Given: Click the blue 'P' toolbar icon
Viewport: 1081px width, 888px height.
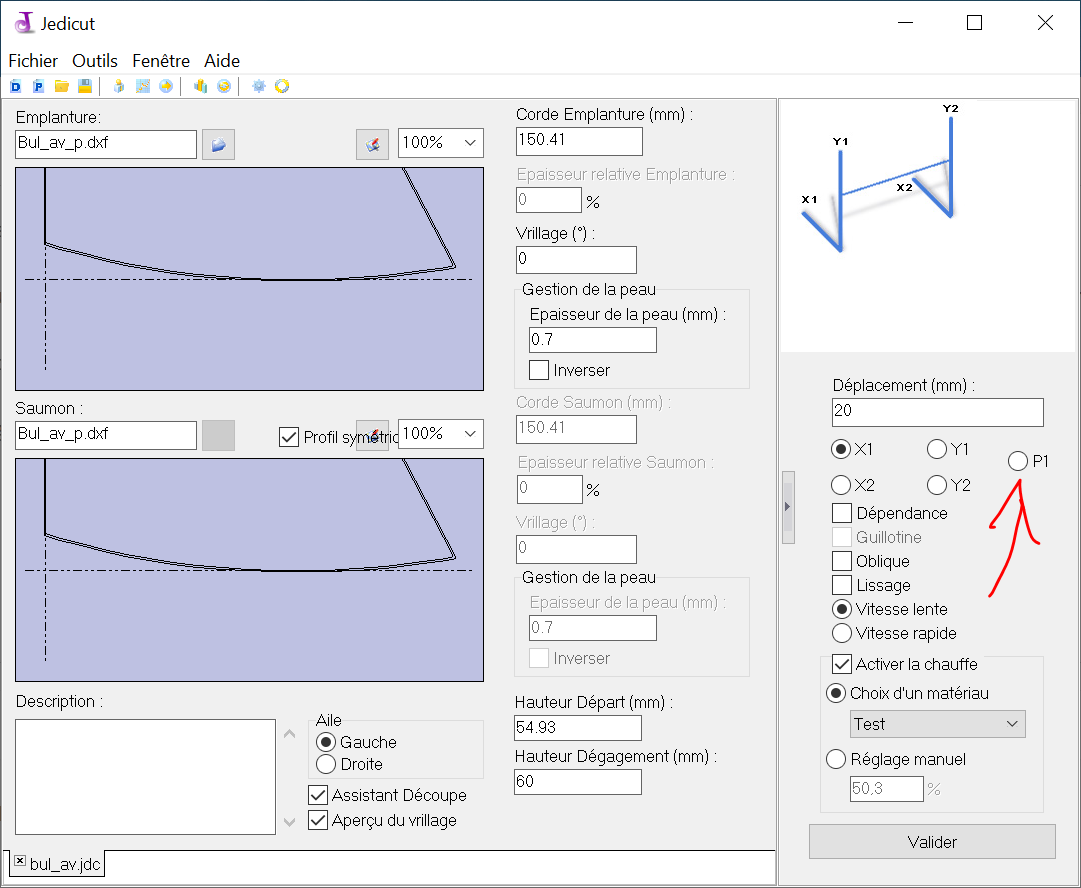Looking at the screenshot, I should coord(38,87).
